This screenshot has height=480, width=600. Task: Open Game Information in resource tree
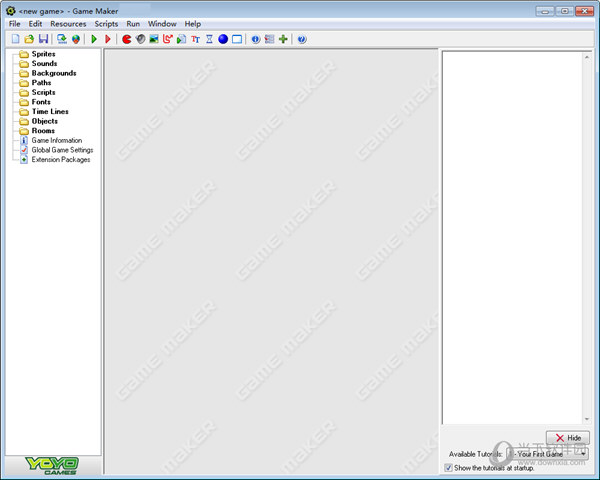click(51, 140)
